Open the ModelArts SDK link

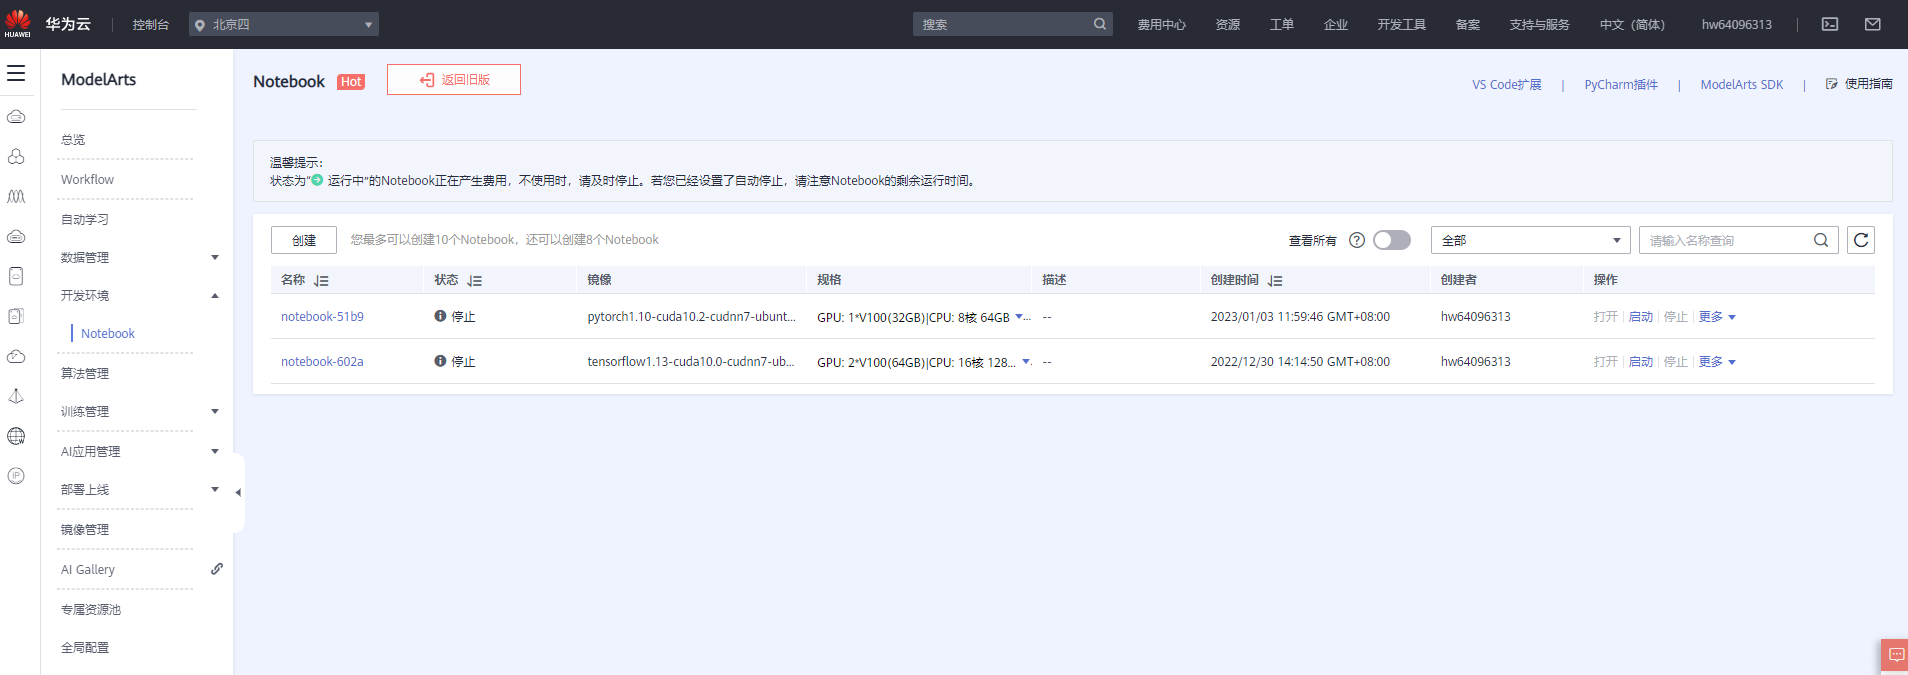click(x=1742, y=85)
